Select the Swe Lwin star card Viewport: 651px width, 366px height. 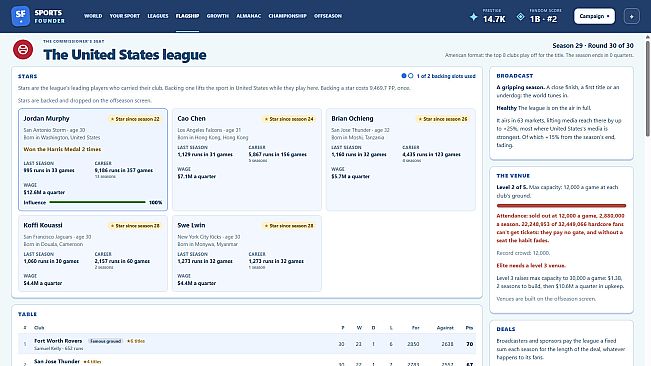tap(247, 253)
